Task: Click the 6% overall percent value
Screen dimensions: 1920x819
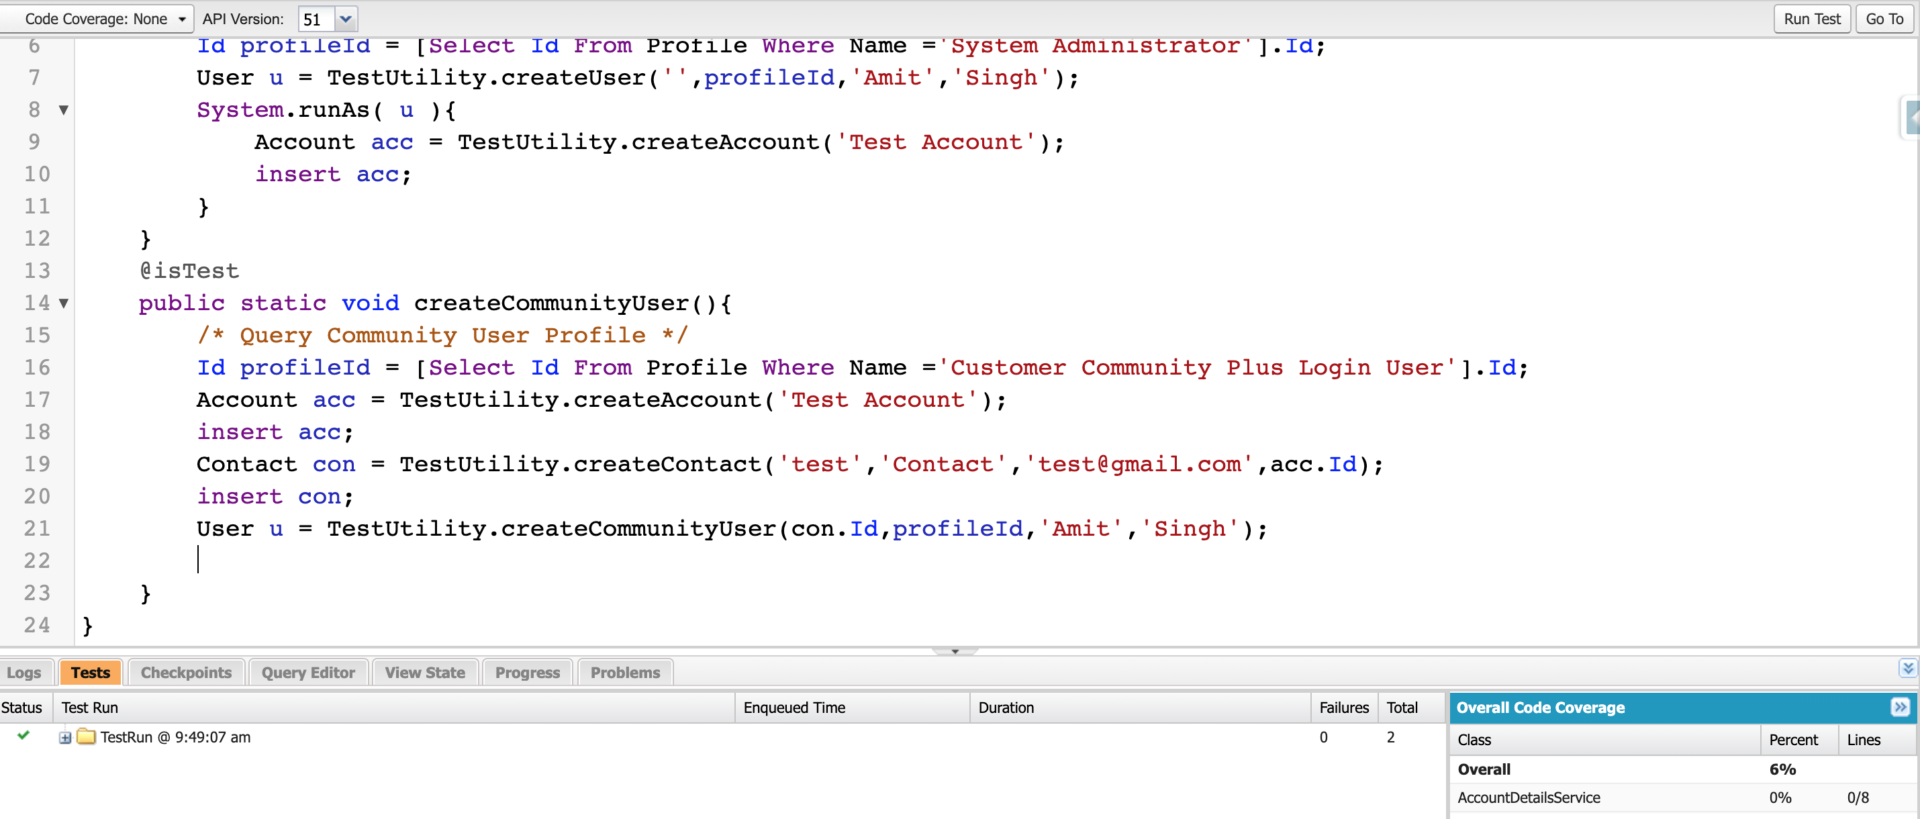Action: [1782, 769]
